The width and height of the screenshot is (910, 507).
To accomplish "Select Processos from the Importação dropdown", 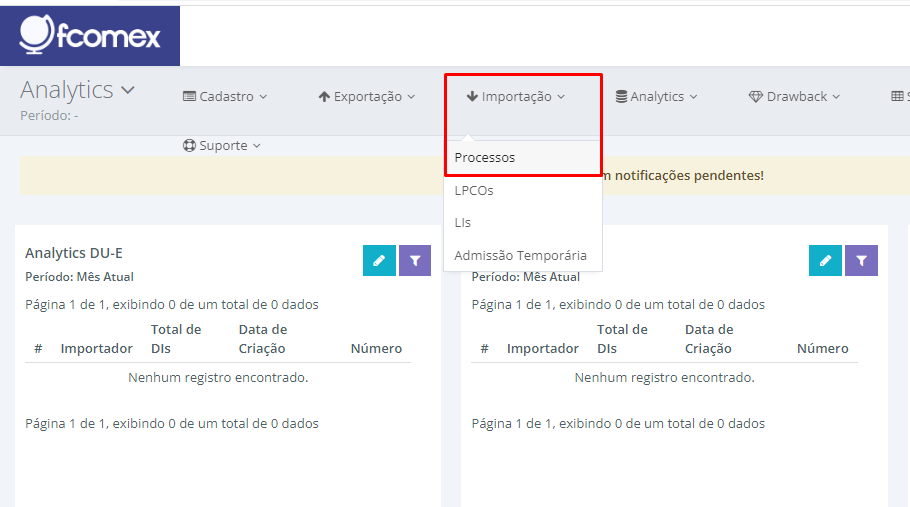I will coord(523,157).
